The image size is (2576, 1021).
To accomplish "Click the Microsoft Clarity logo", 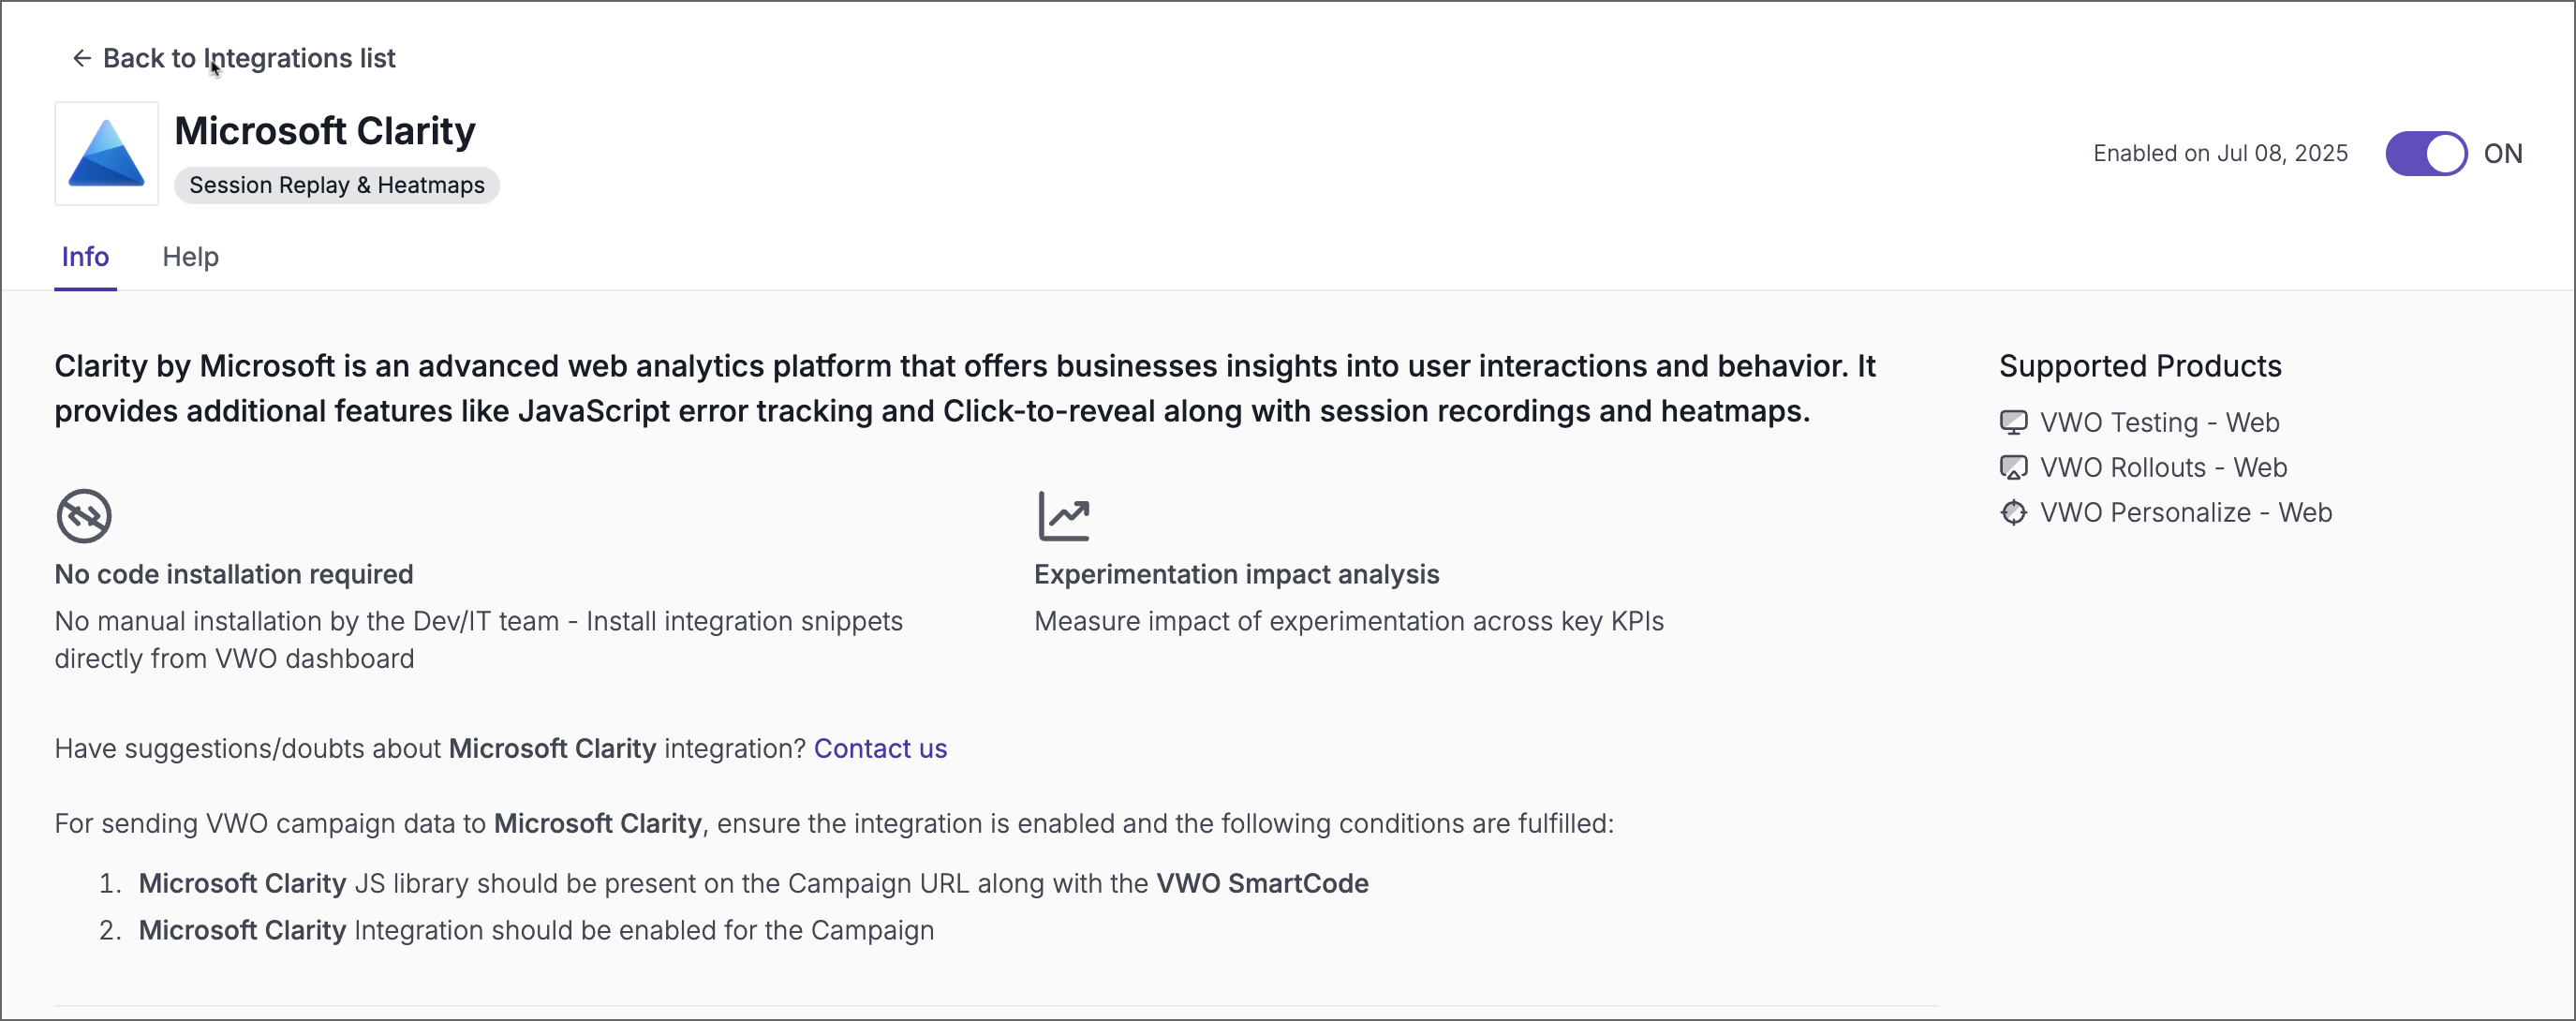I will click(x=106, y=153).
